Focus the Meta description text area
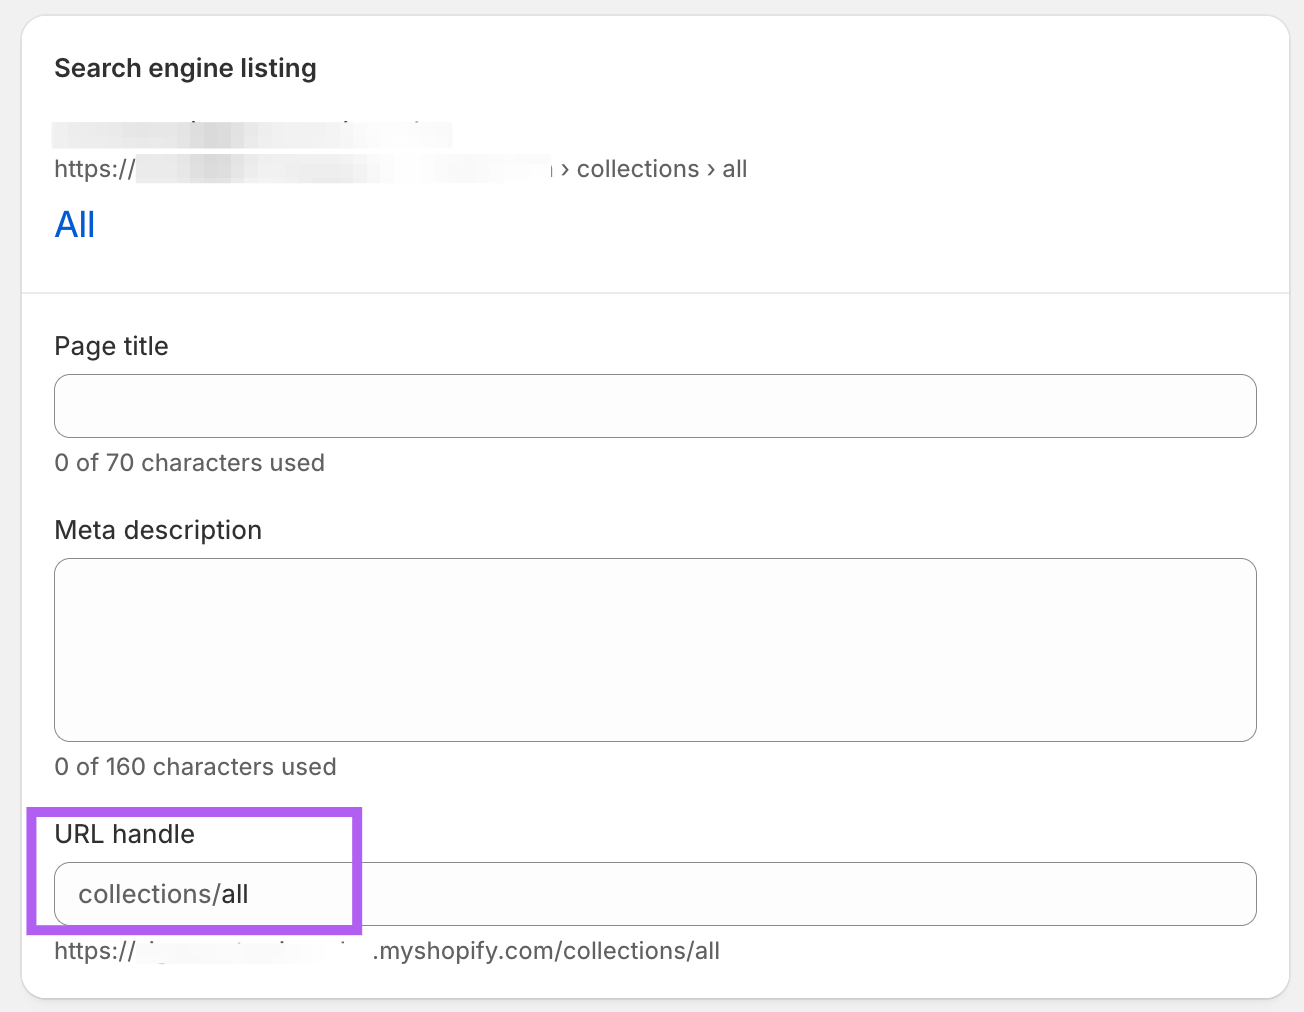The width and height of the screenshot is (1304, 1012). (655, 650)
